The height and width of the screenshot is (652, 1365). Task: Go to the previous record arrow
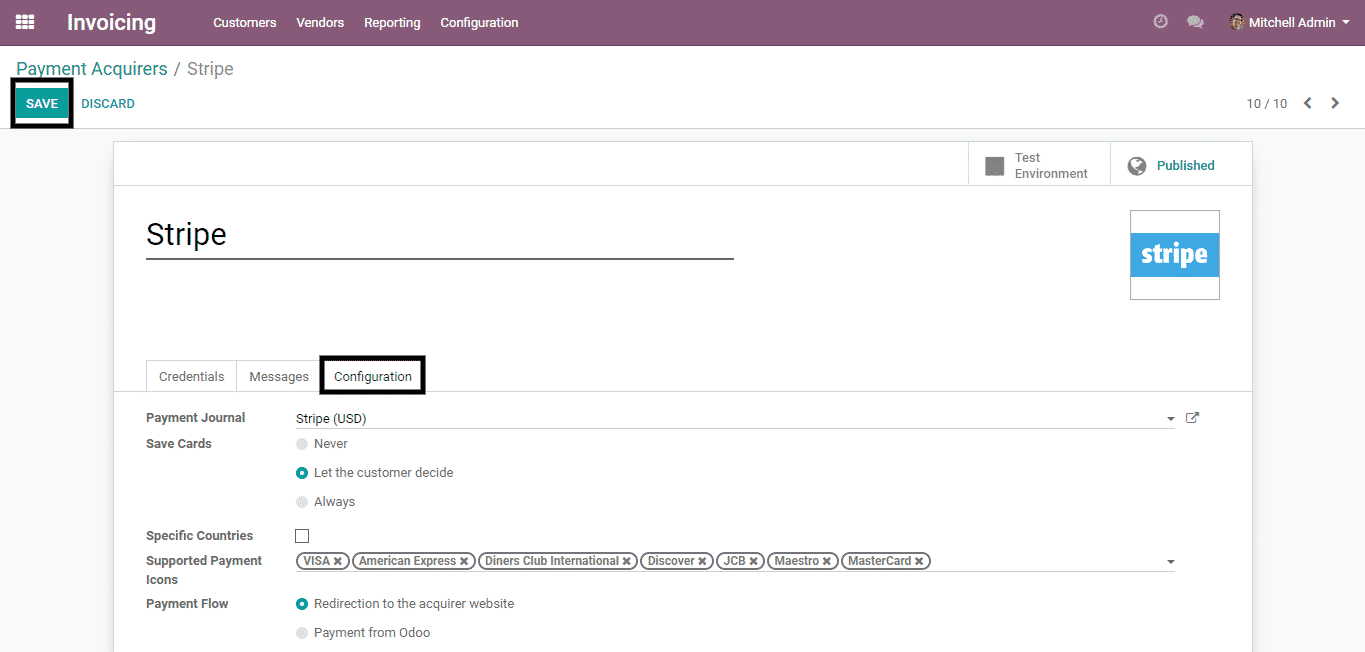(1307, 103)
